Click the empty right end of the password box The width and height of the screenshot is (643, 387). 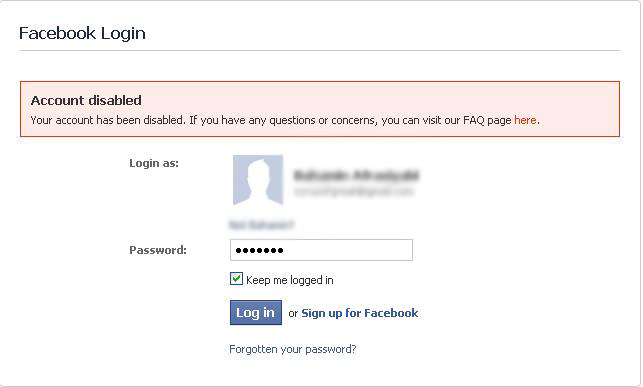[x=369, y=250]
